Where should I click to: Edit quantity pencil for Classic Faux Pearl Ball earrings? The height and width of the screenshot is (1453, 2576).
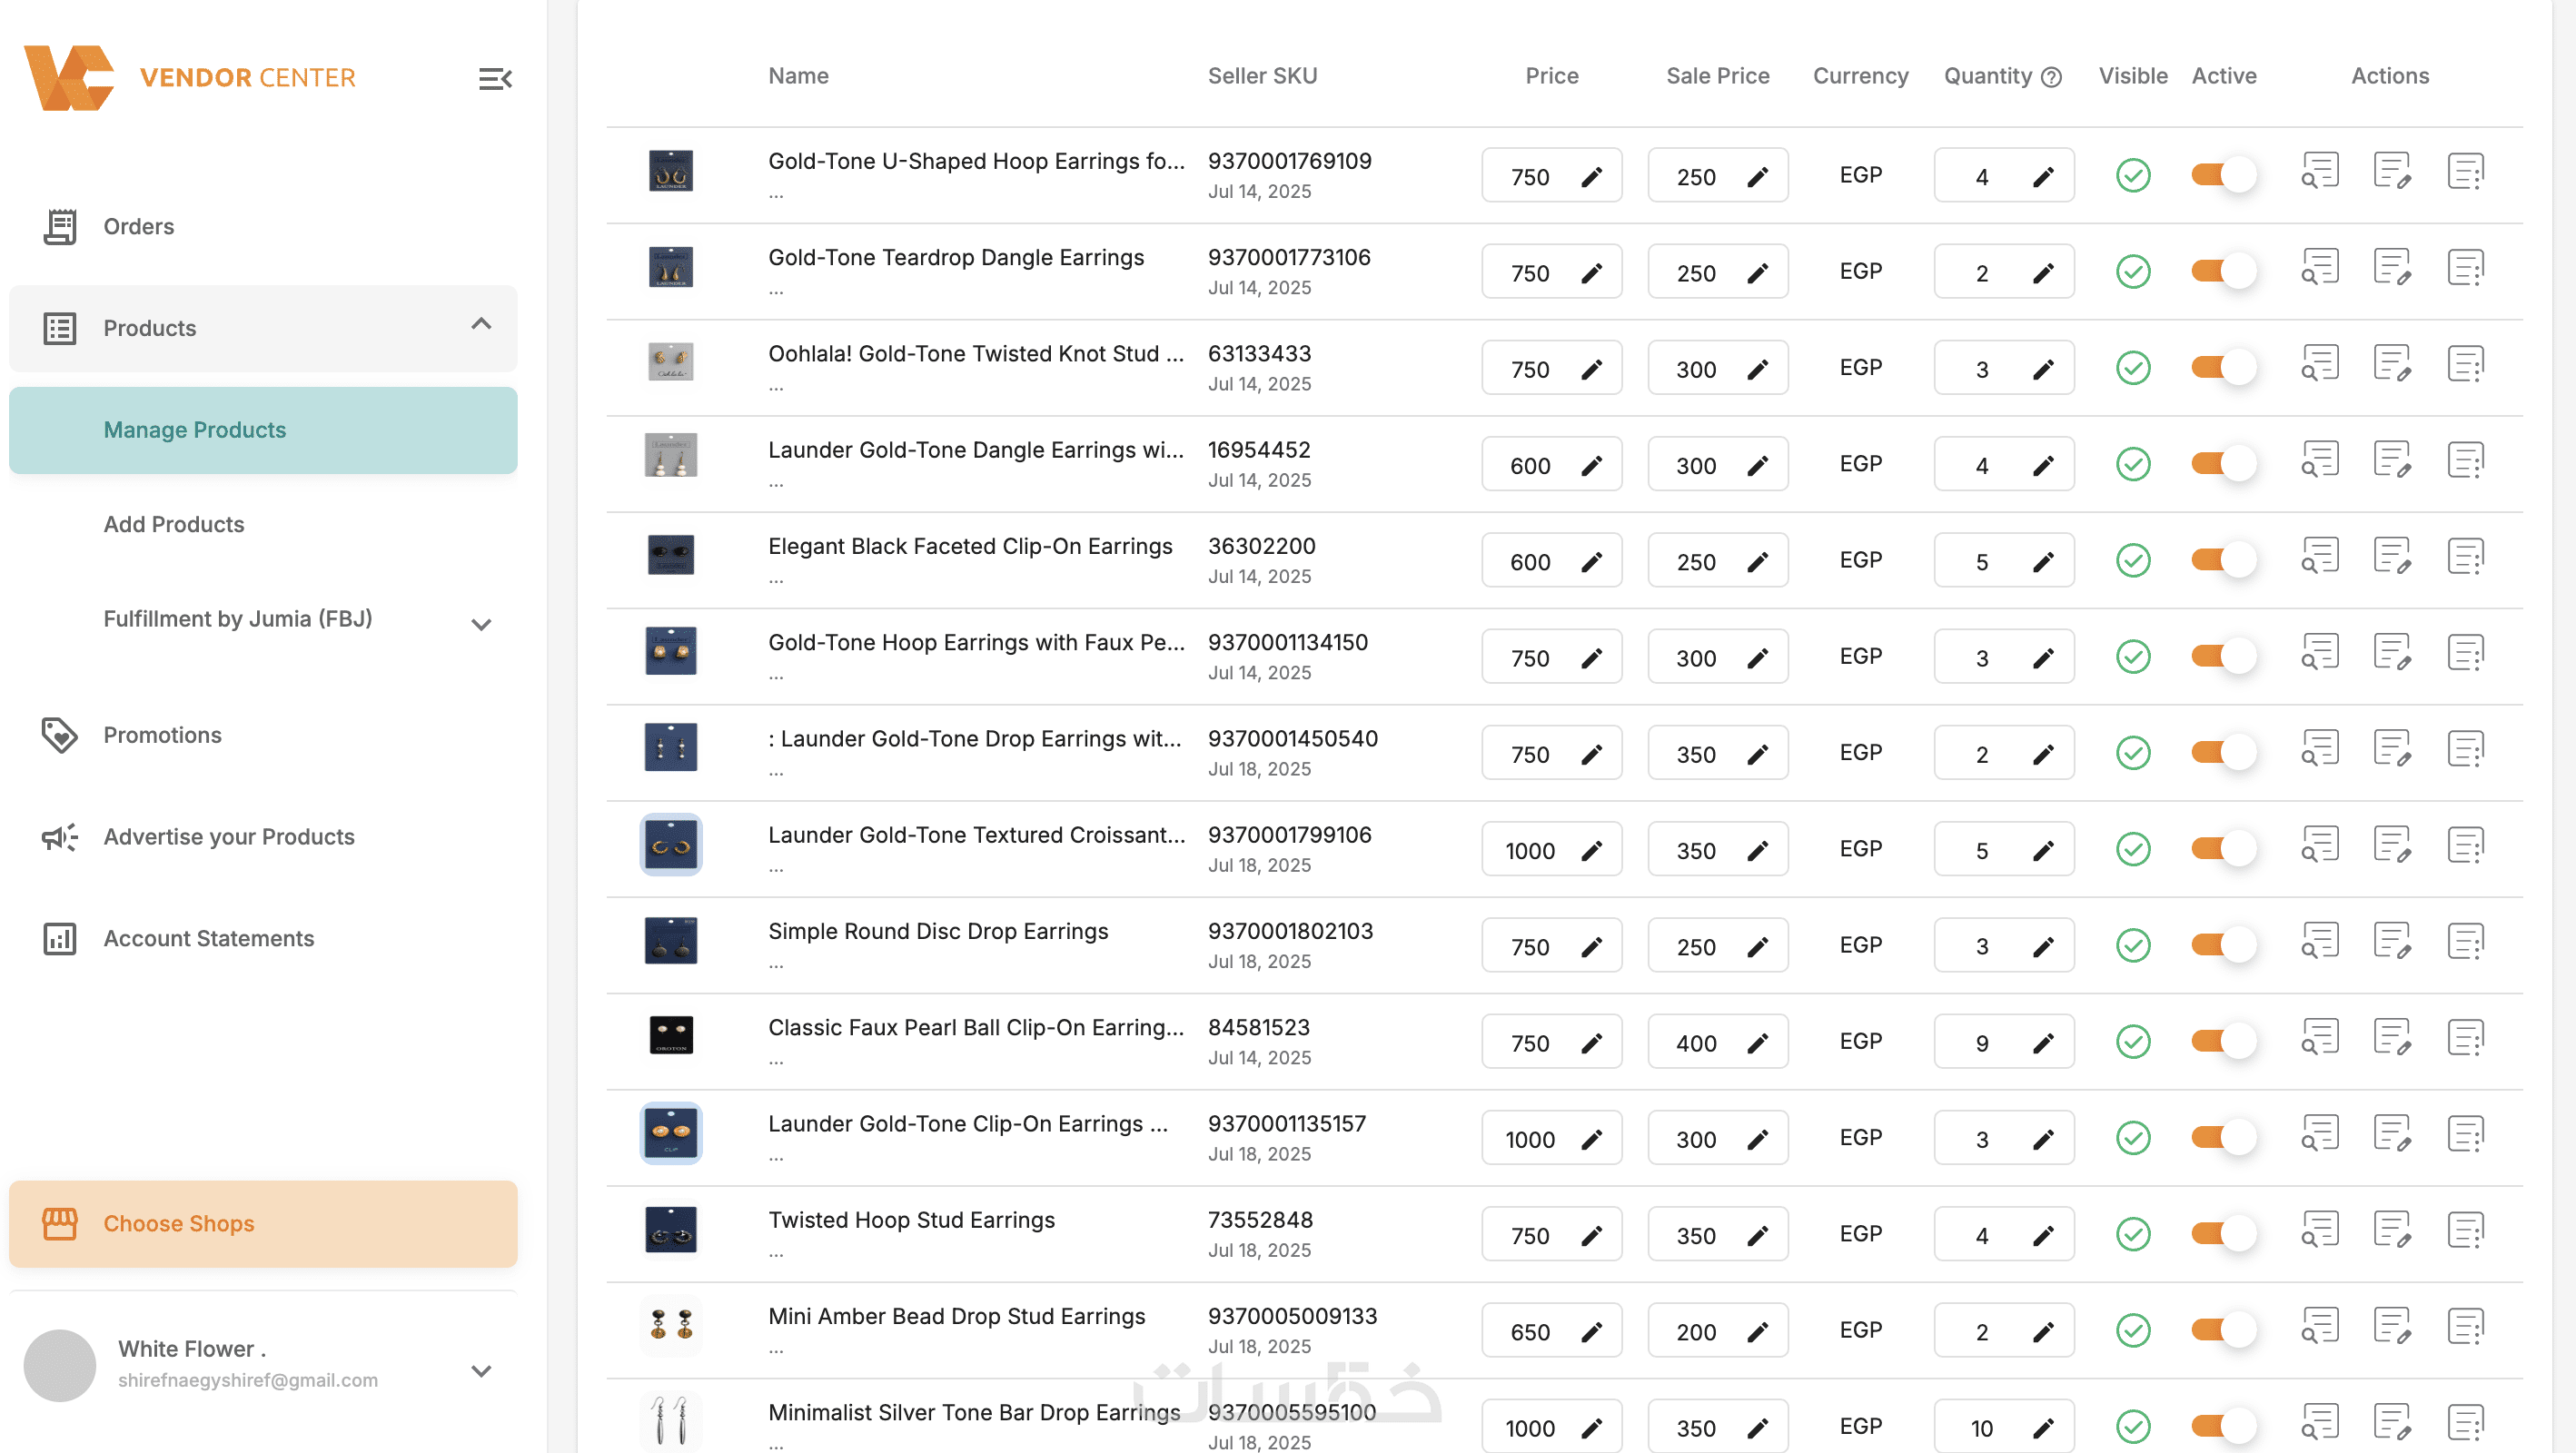click(2043, 1043)
